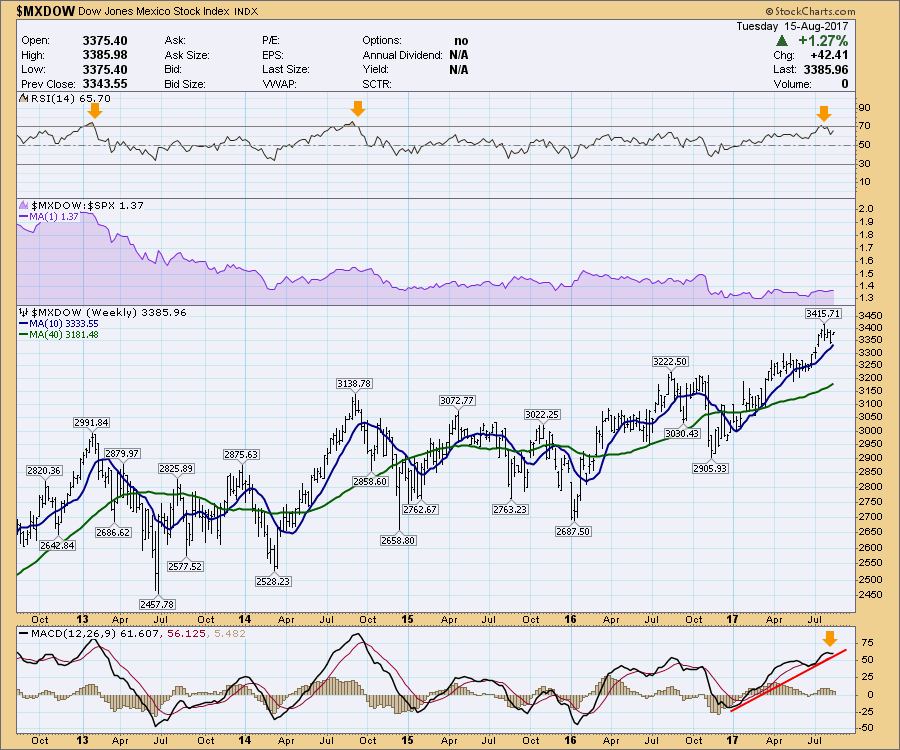Click the 2457.78 low price label

pyautogui.click(x=157, y=604)
